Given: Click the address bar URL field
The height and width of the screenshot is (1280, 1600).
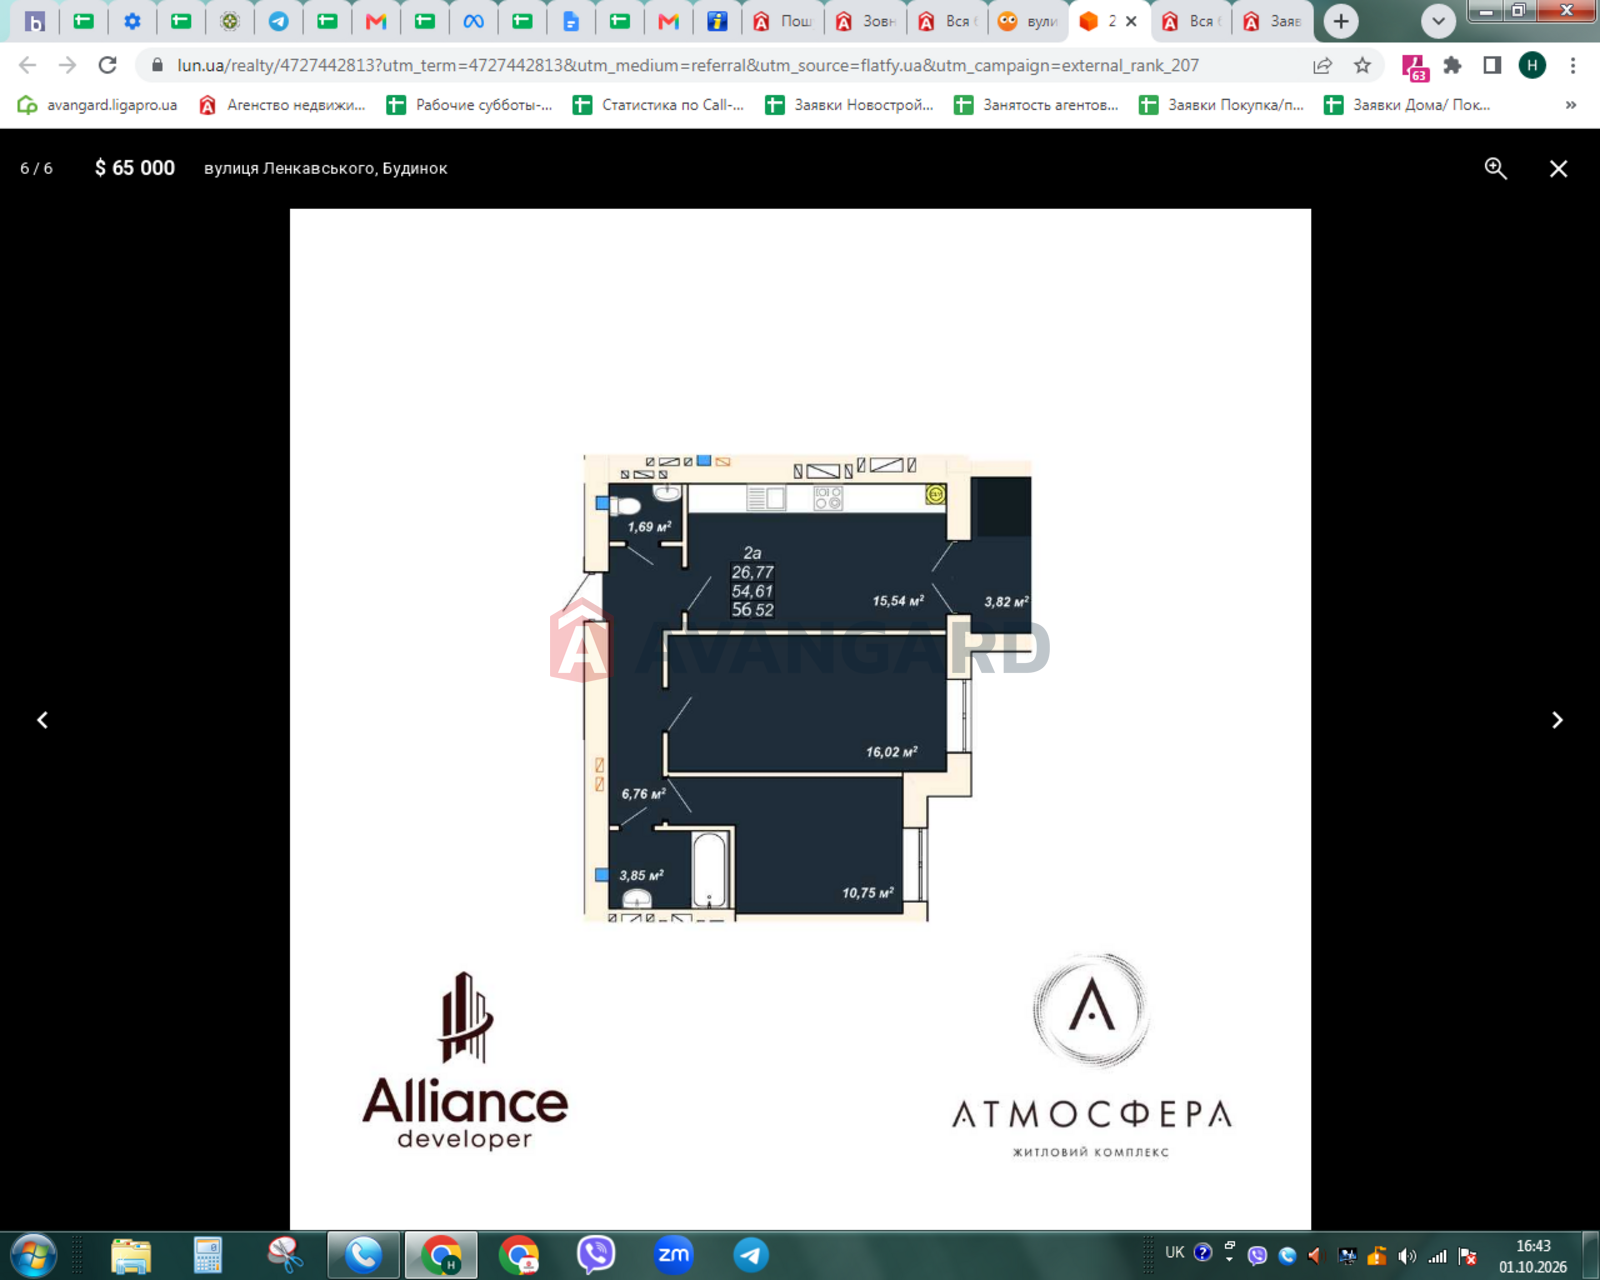Looking at the screenshot, I should pyautogui.click(x=688, y=65).
